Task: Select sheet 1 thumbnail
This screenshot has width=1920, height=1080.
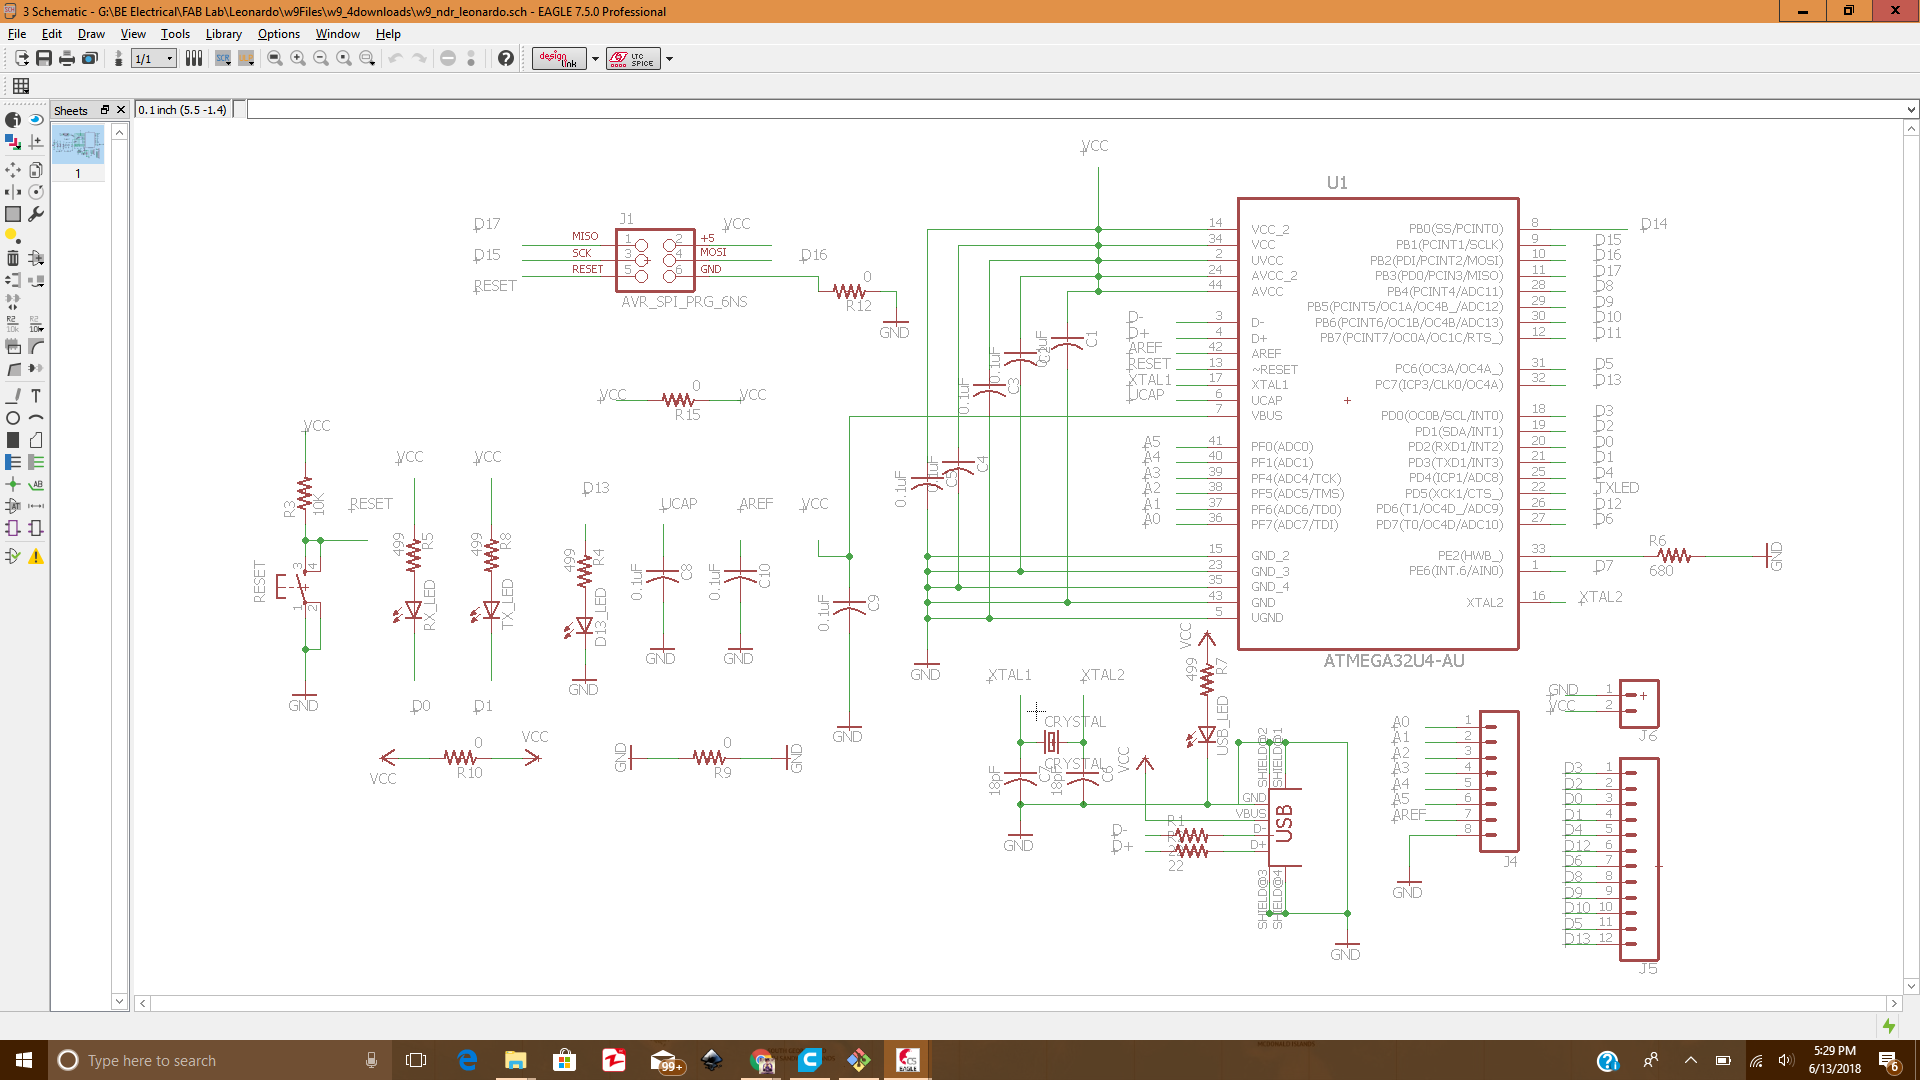Action: tap(78, 146)
